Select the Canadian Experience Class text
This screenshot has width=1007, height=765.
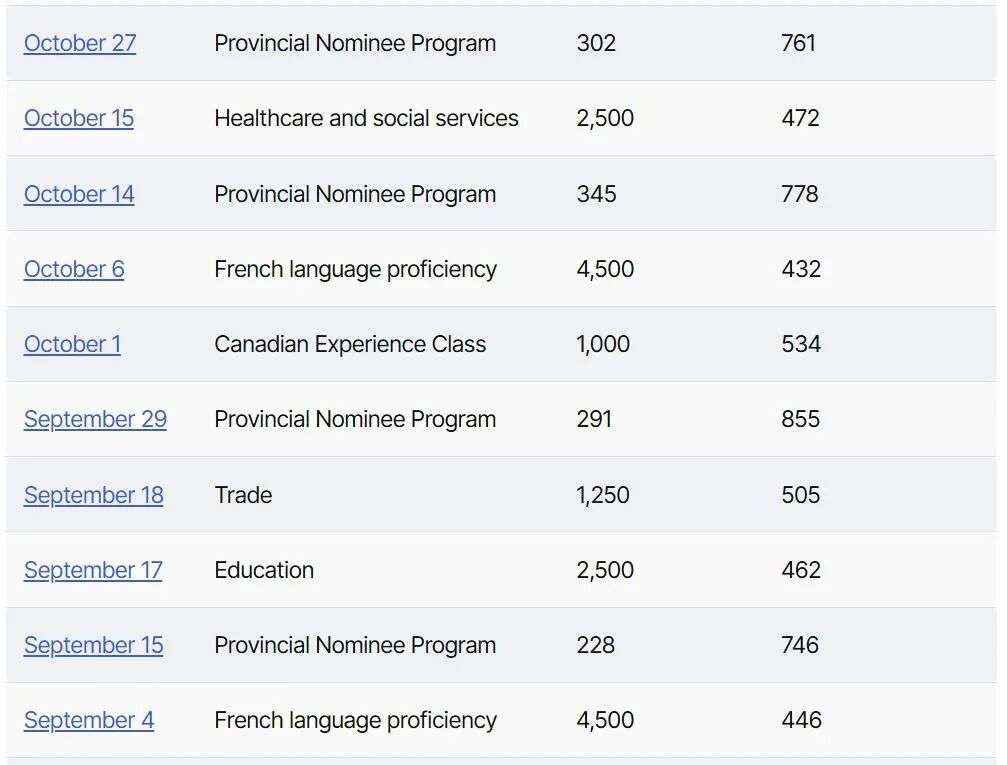coord(350,344)
